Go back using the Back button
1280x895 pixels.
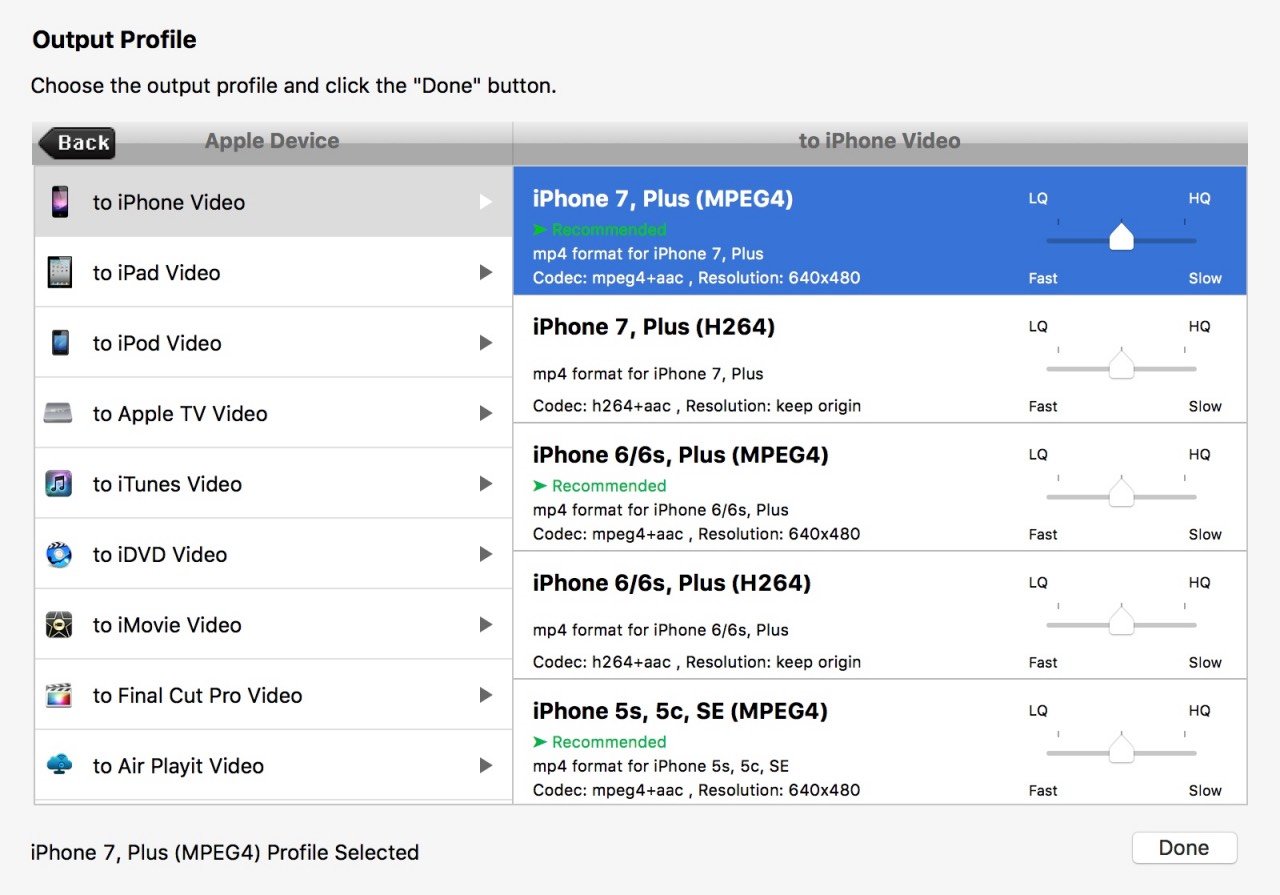(78, 143)
